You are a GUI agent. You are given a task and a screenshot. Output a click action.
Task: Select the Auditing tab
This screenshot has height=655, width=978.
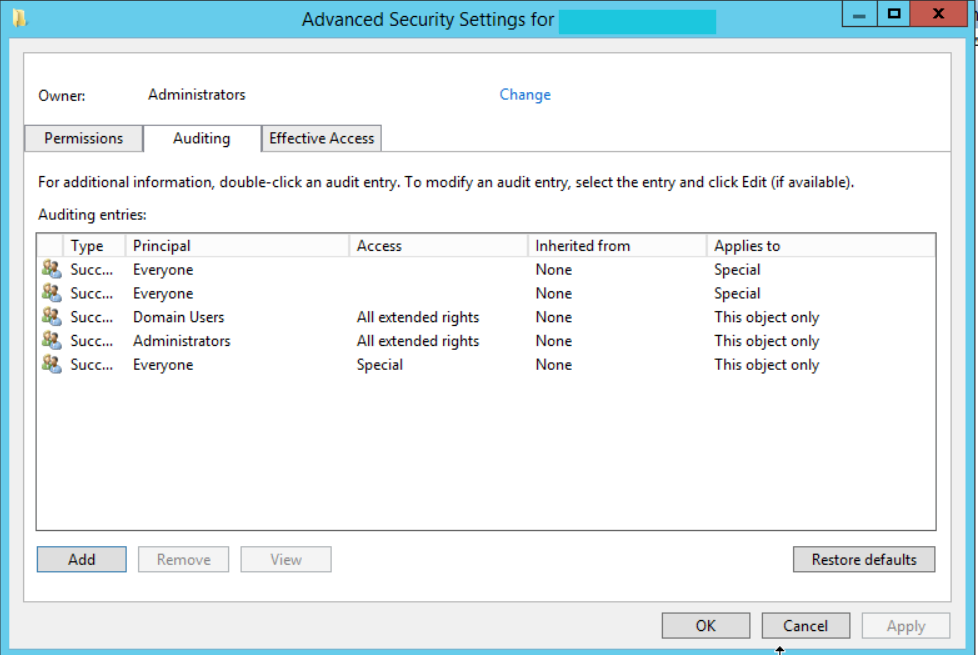pos(202,138)
